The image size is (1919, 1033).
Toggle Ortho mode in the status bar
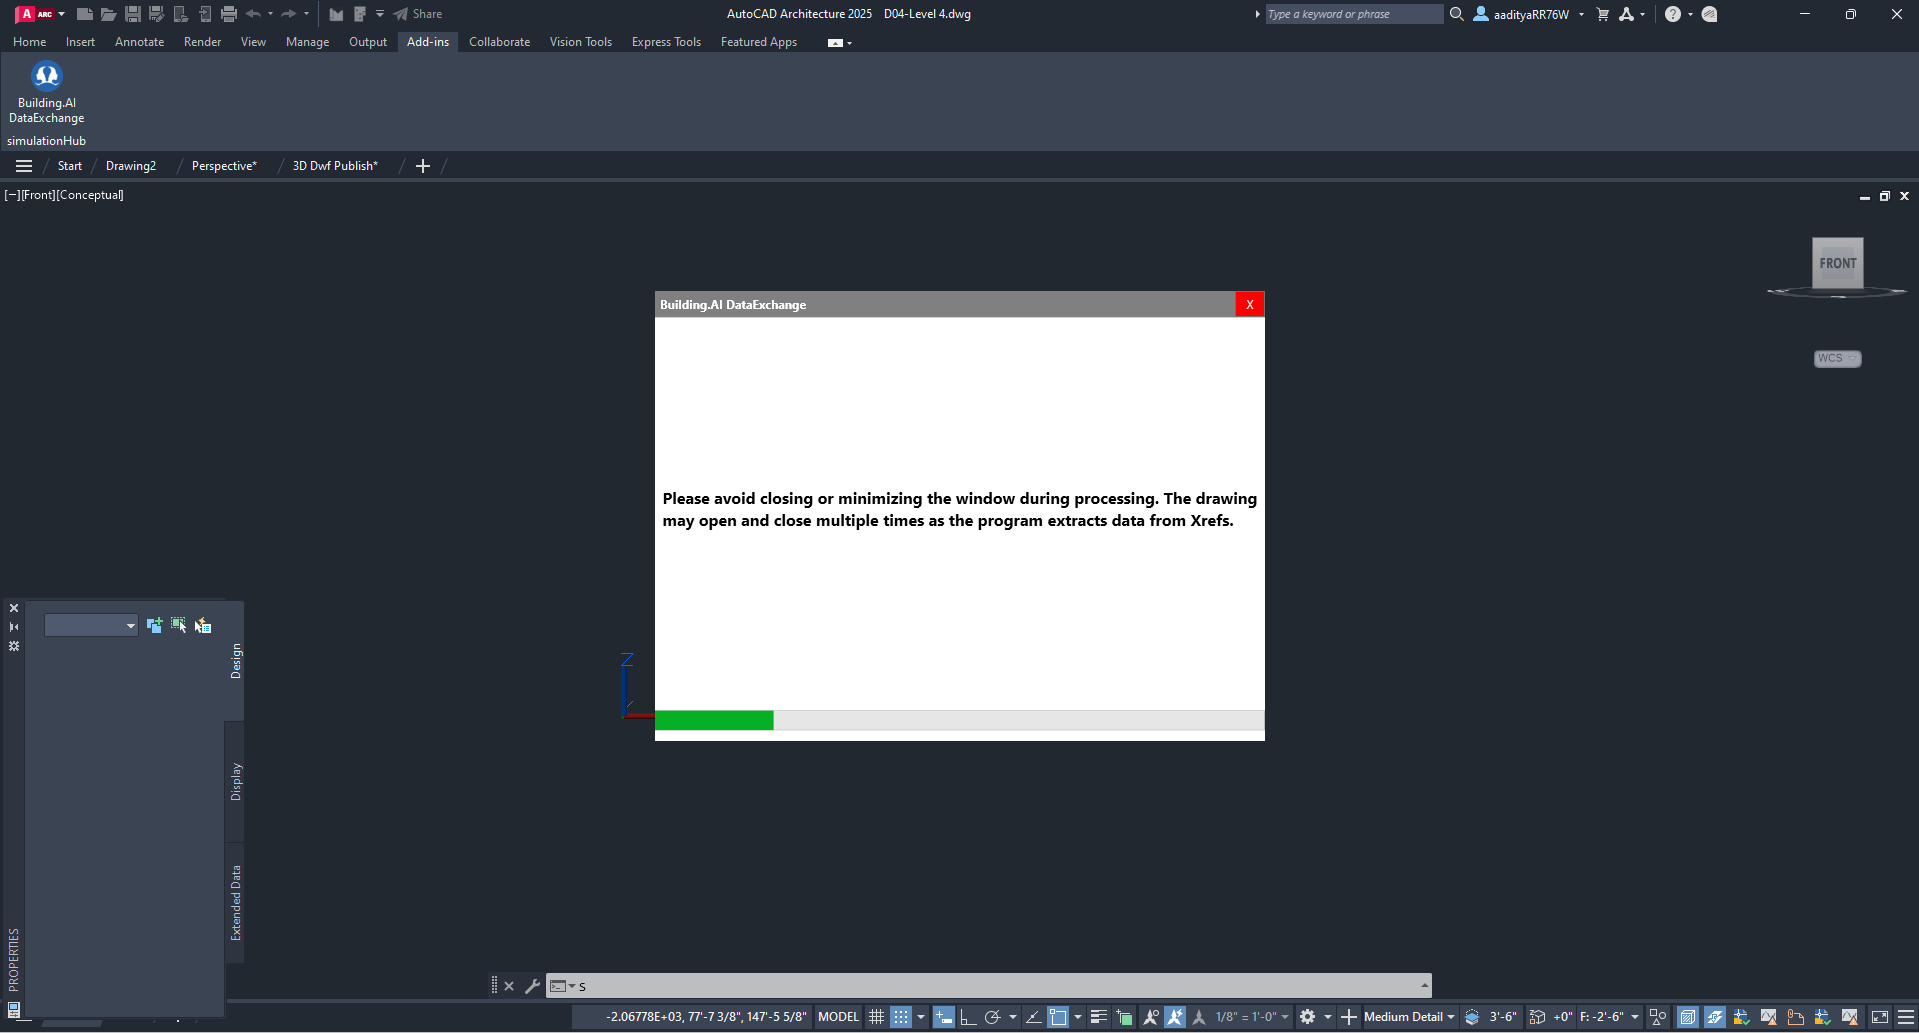click(968, 1017)
